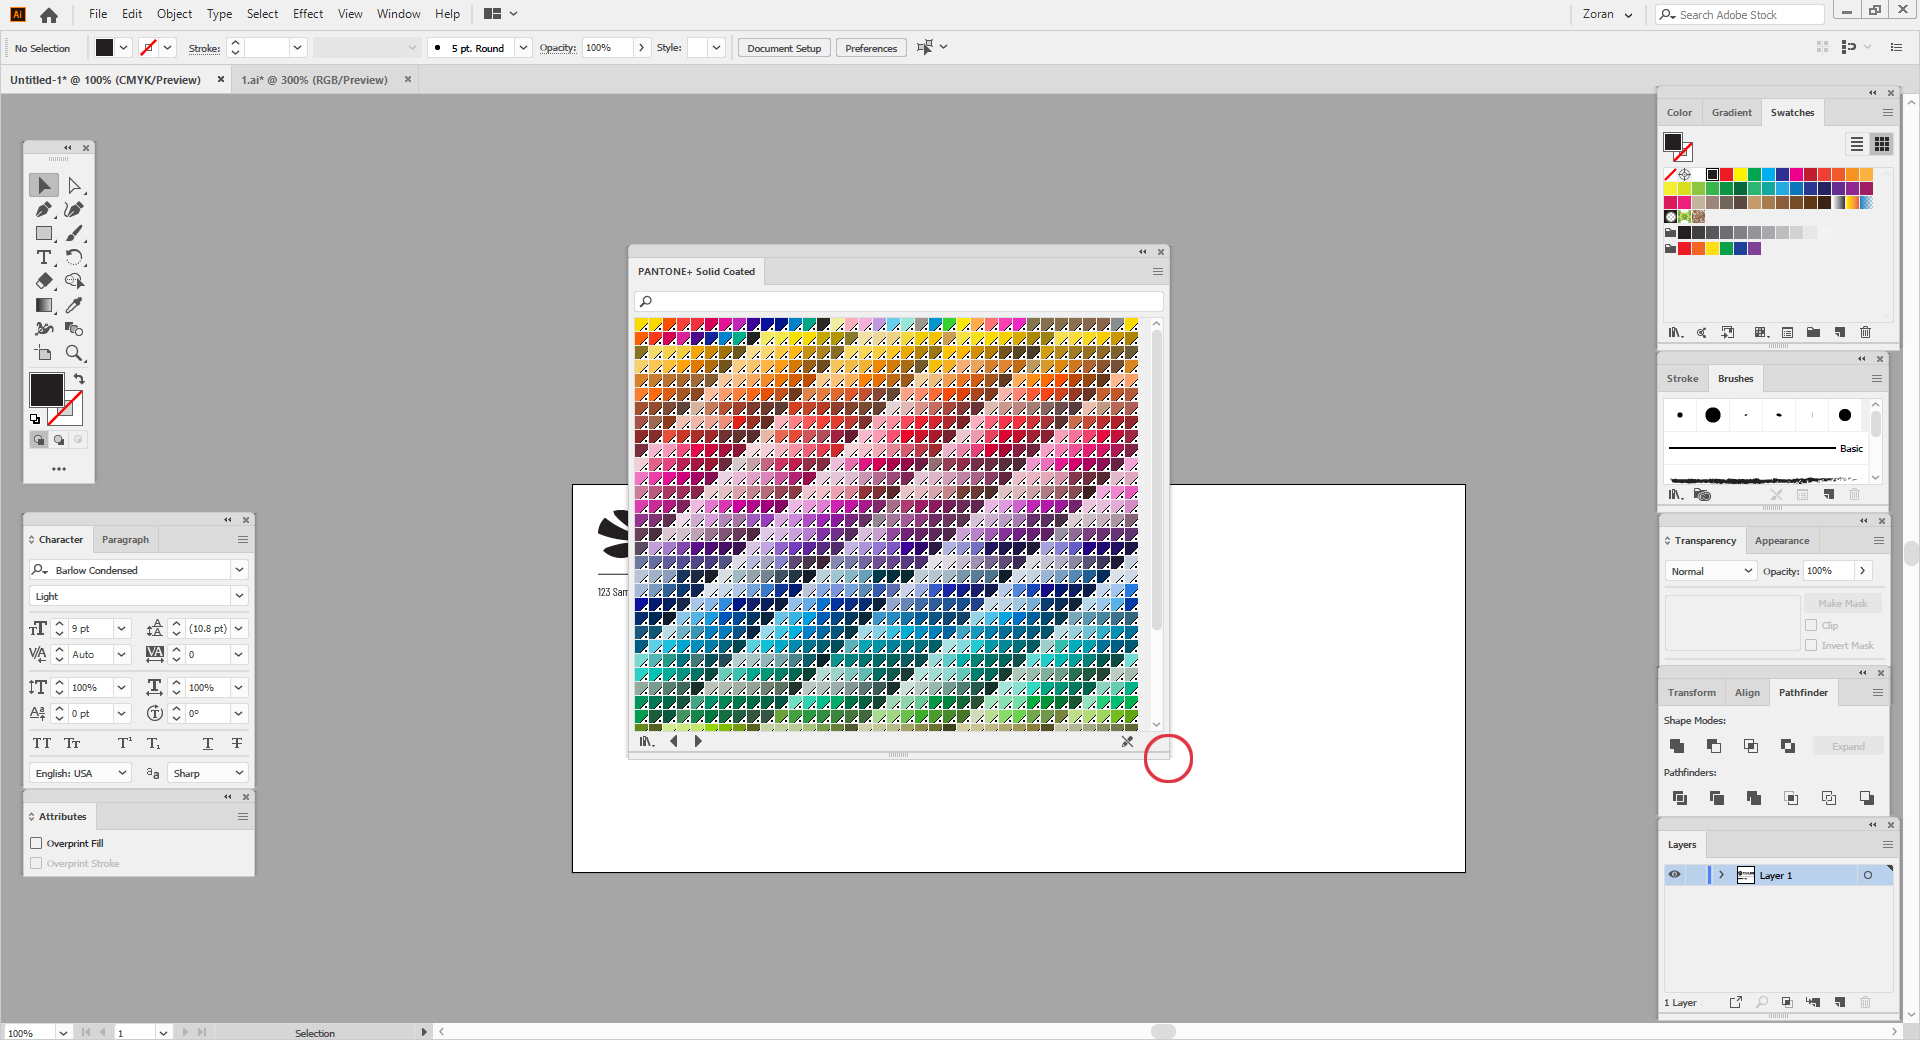Select the Eyedropper tool
The width and height of the screenshot is (1920, 1040).
74,305
